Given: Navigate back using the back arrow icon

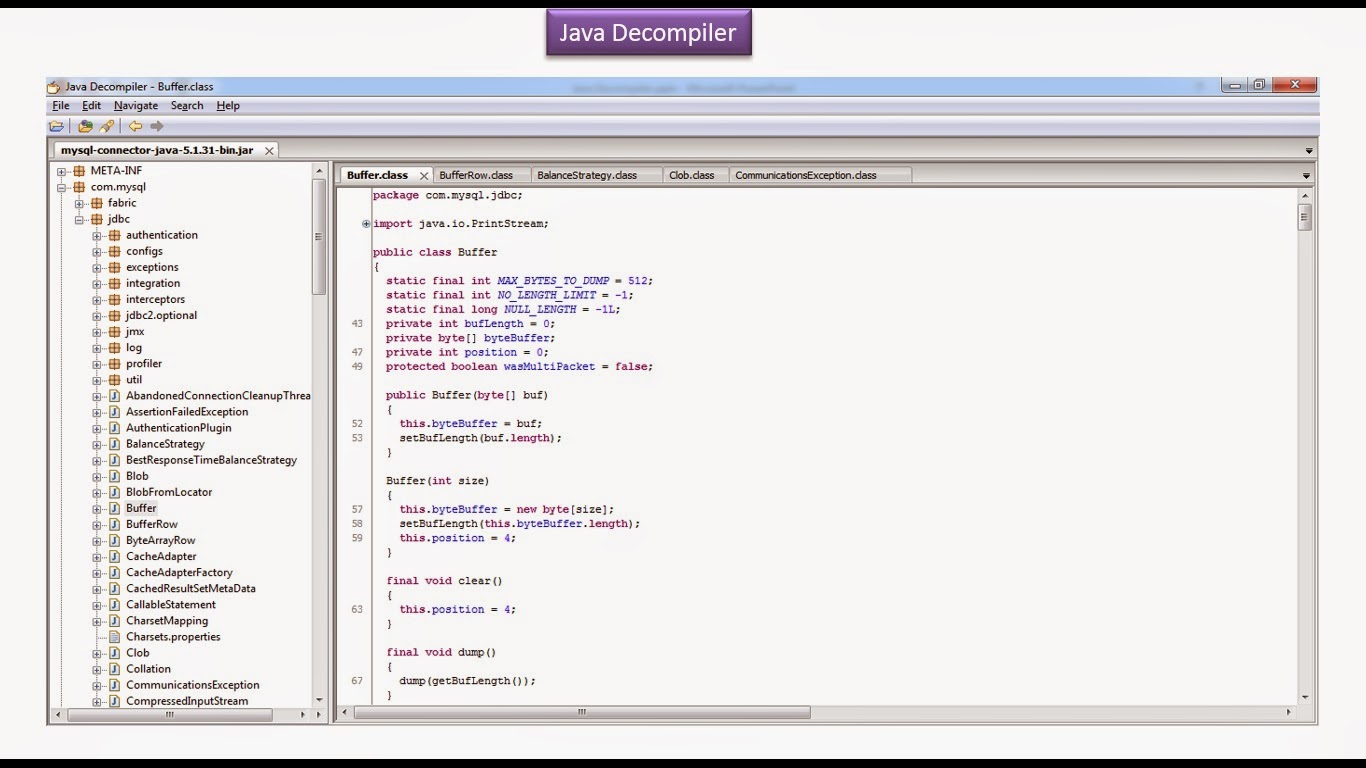Looking at the screenshot, I should (136, 126).
